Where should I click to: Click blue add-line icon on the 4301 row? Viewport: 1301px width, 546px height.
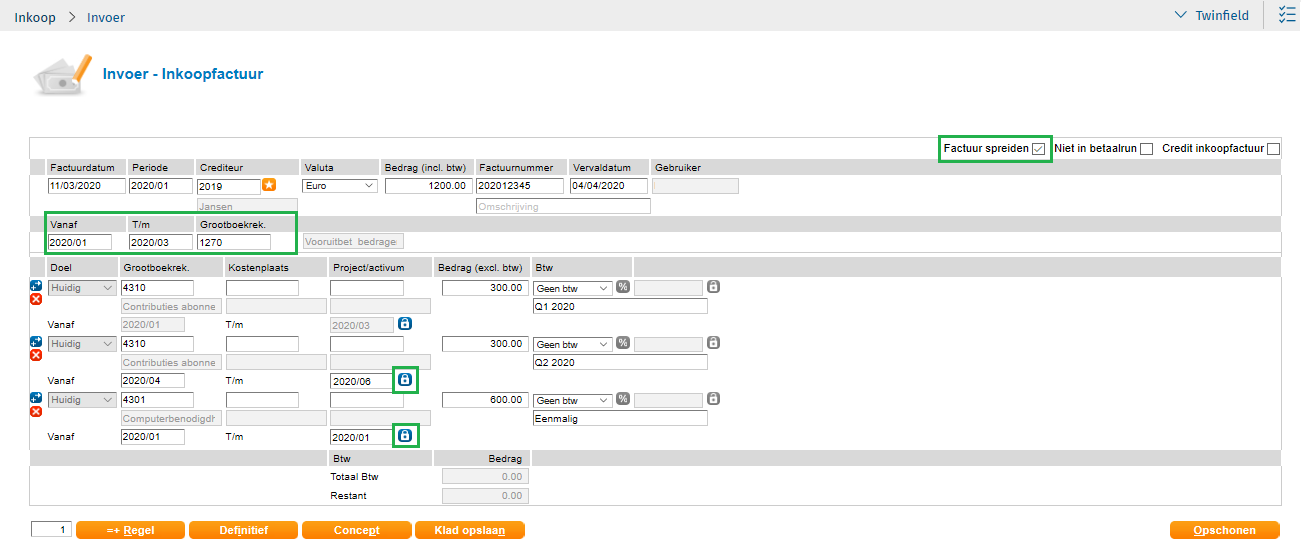[36, 397]
